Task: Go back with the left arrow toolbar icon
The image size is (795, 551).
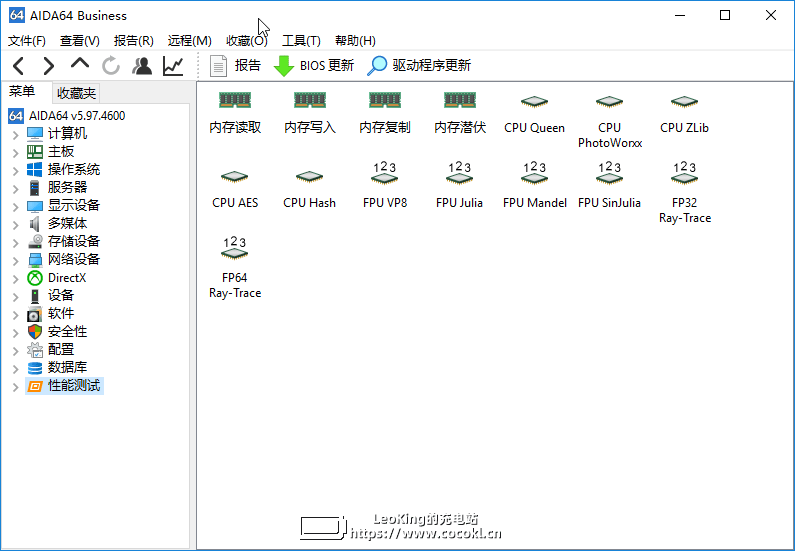Action: pos(19,66)
